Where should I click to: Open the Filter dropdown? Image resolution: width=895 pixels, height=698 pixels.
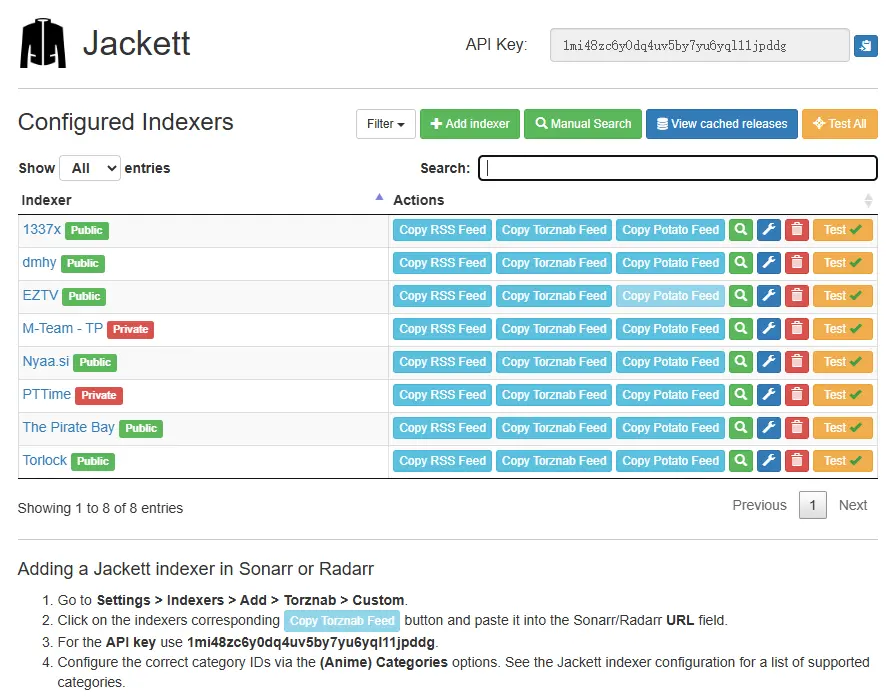pyautogui.click(x=386, y=124)
